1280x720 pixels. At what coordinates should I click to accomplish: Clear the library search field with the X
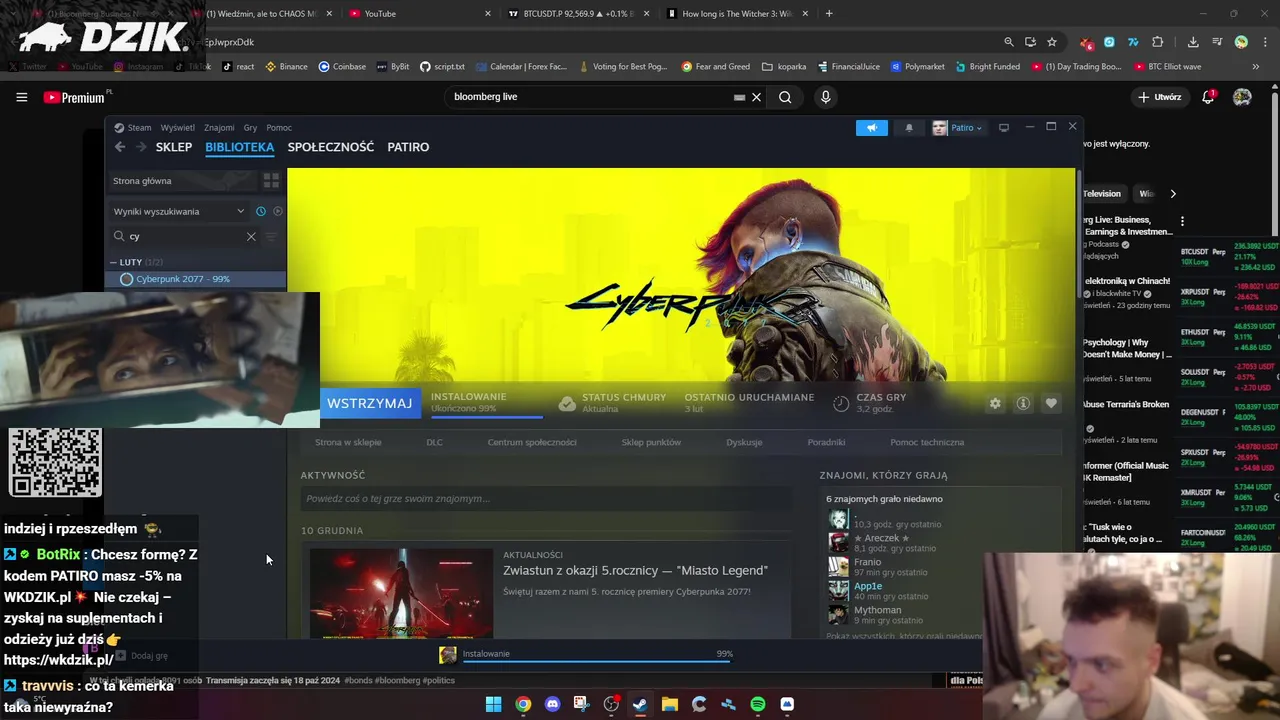pos(251,237)
